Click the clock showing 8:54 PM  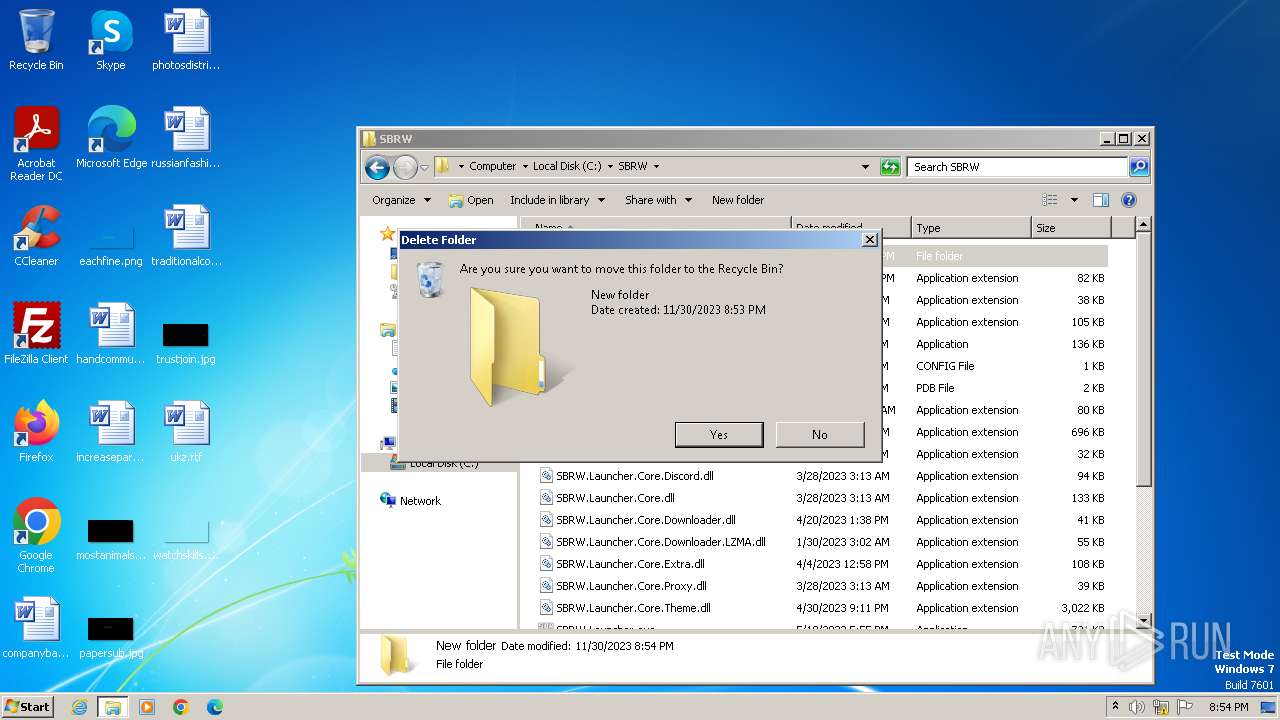click(x=1228, y=707)
